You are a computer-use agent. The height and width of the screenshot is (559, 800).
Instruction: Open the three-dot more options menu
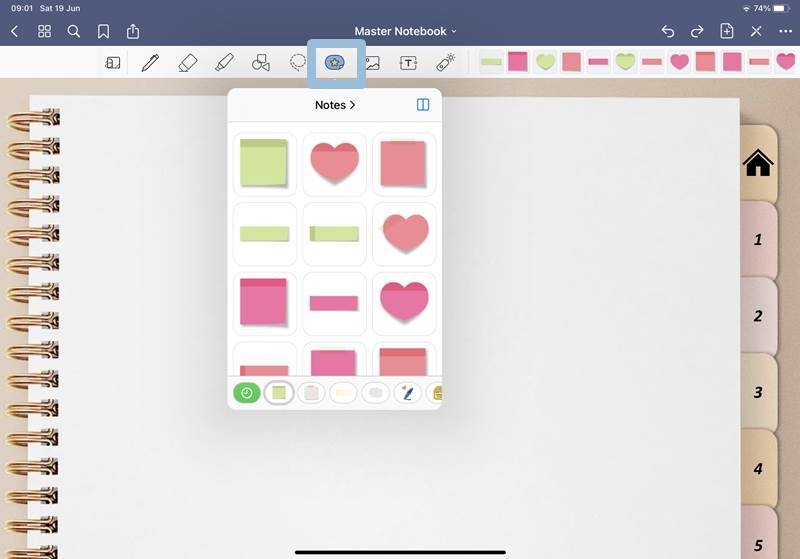786,32
